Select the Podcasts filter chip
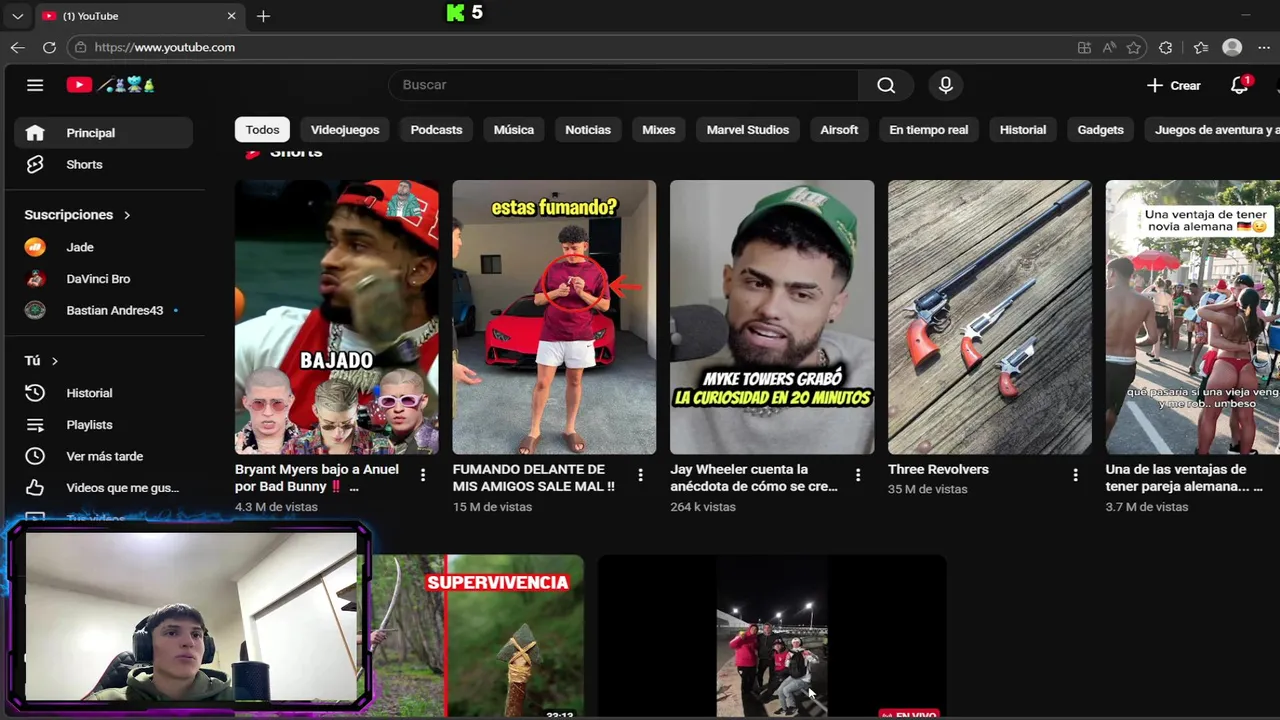Viewport: 1280px width, 720px height. tap(436, 130)
